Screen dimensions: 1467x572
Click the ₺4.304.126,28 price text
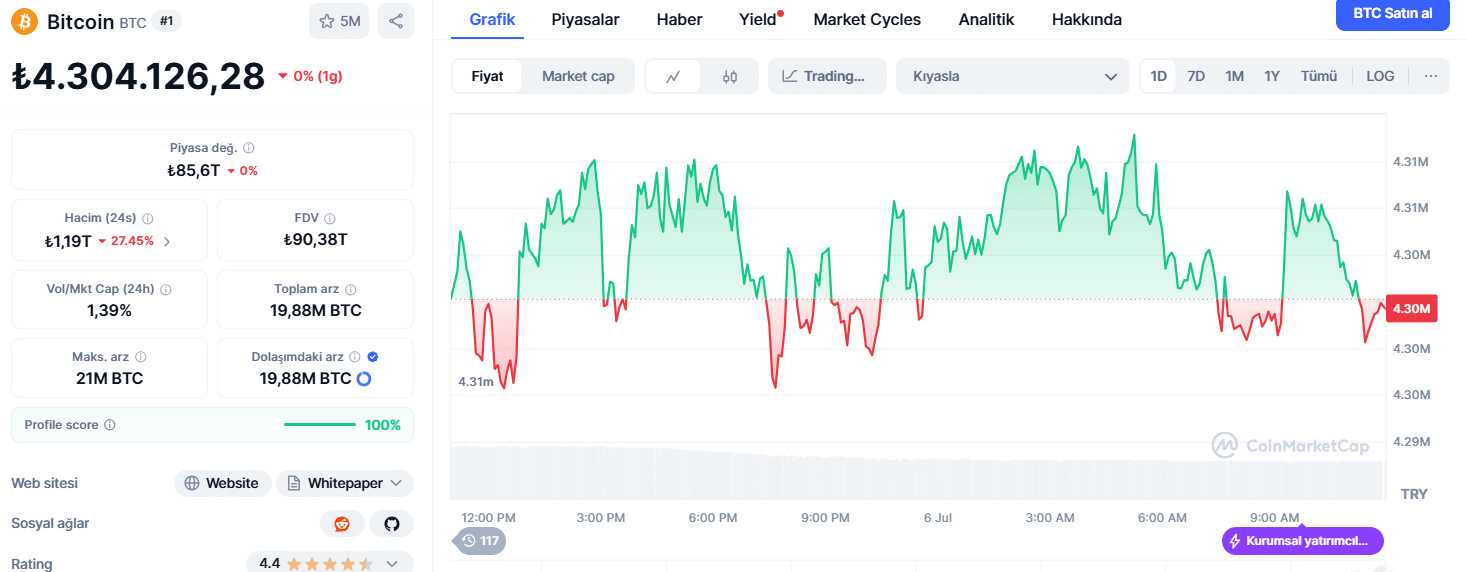click(138, 76)
